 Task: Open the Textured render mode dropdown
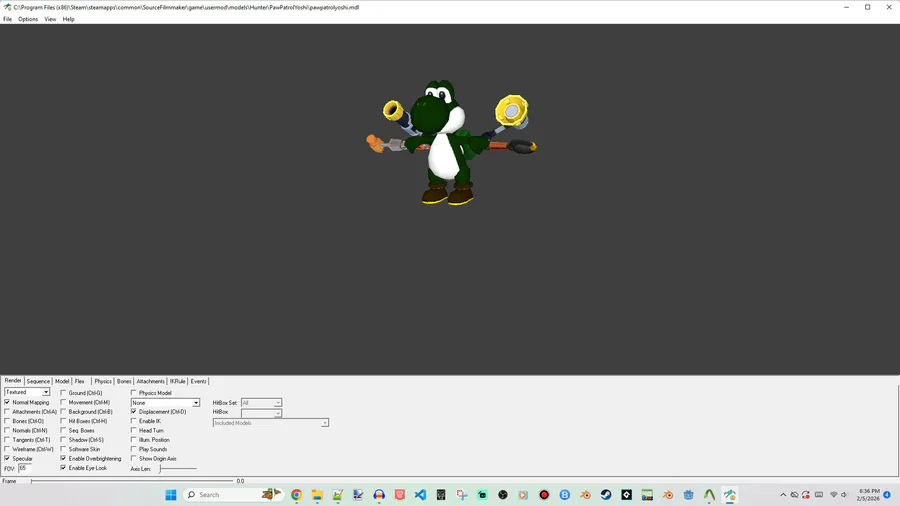27,392
